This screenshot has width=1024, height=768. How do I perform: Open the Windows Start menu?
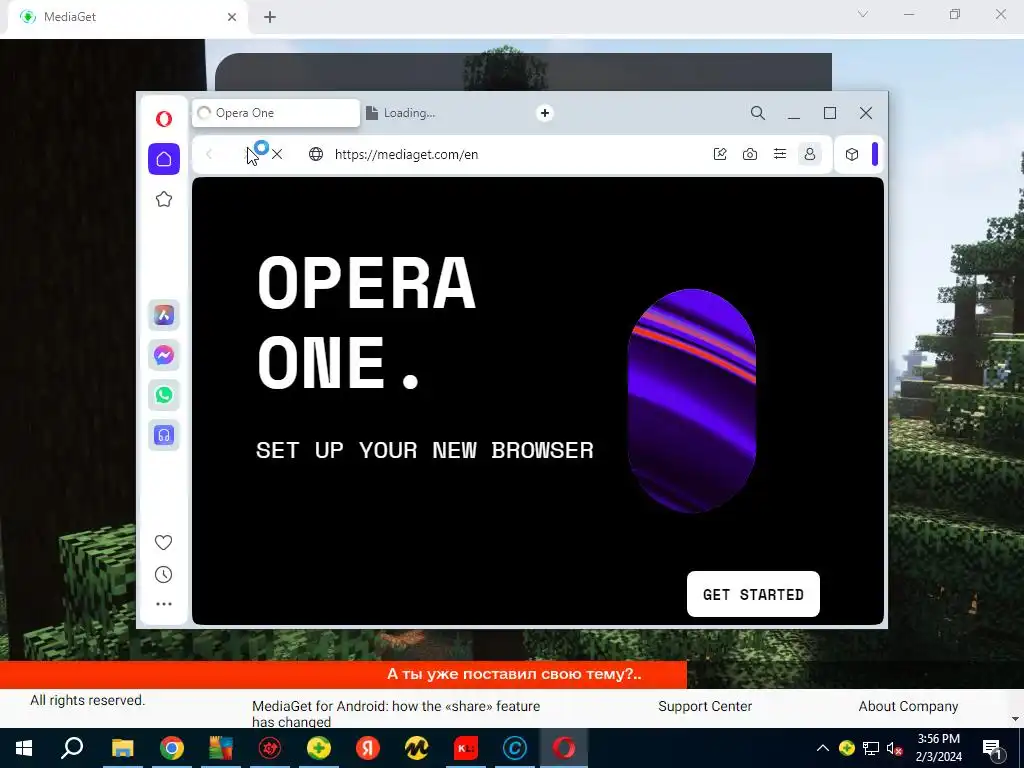(x=24, y=748)
